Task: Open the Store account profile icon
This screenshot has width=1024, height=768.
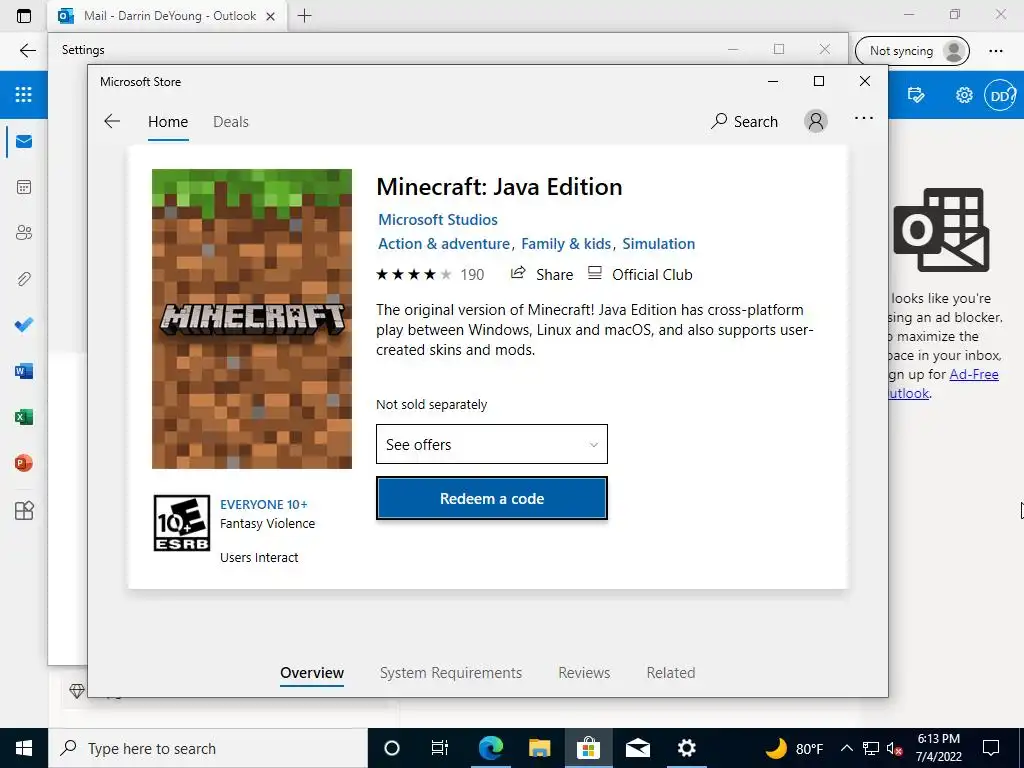Action: (816, 121)
